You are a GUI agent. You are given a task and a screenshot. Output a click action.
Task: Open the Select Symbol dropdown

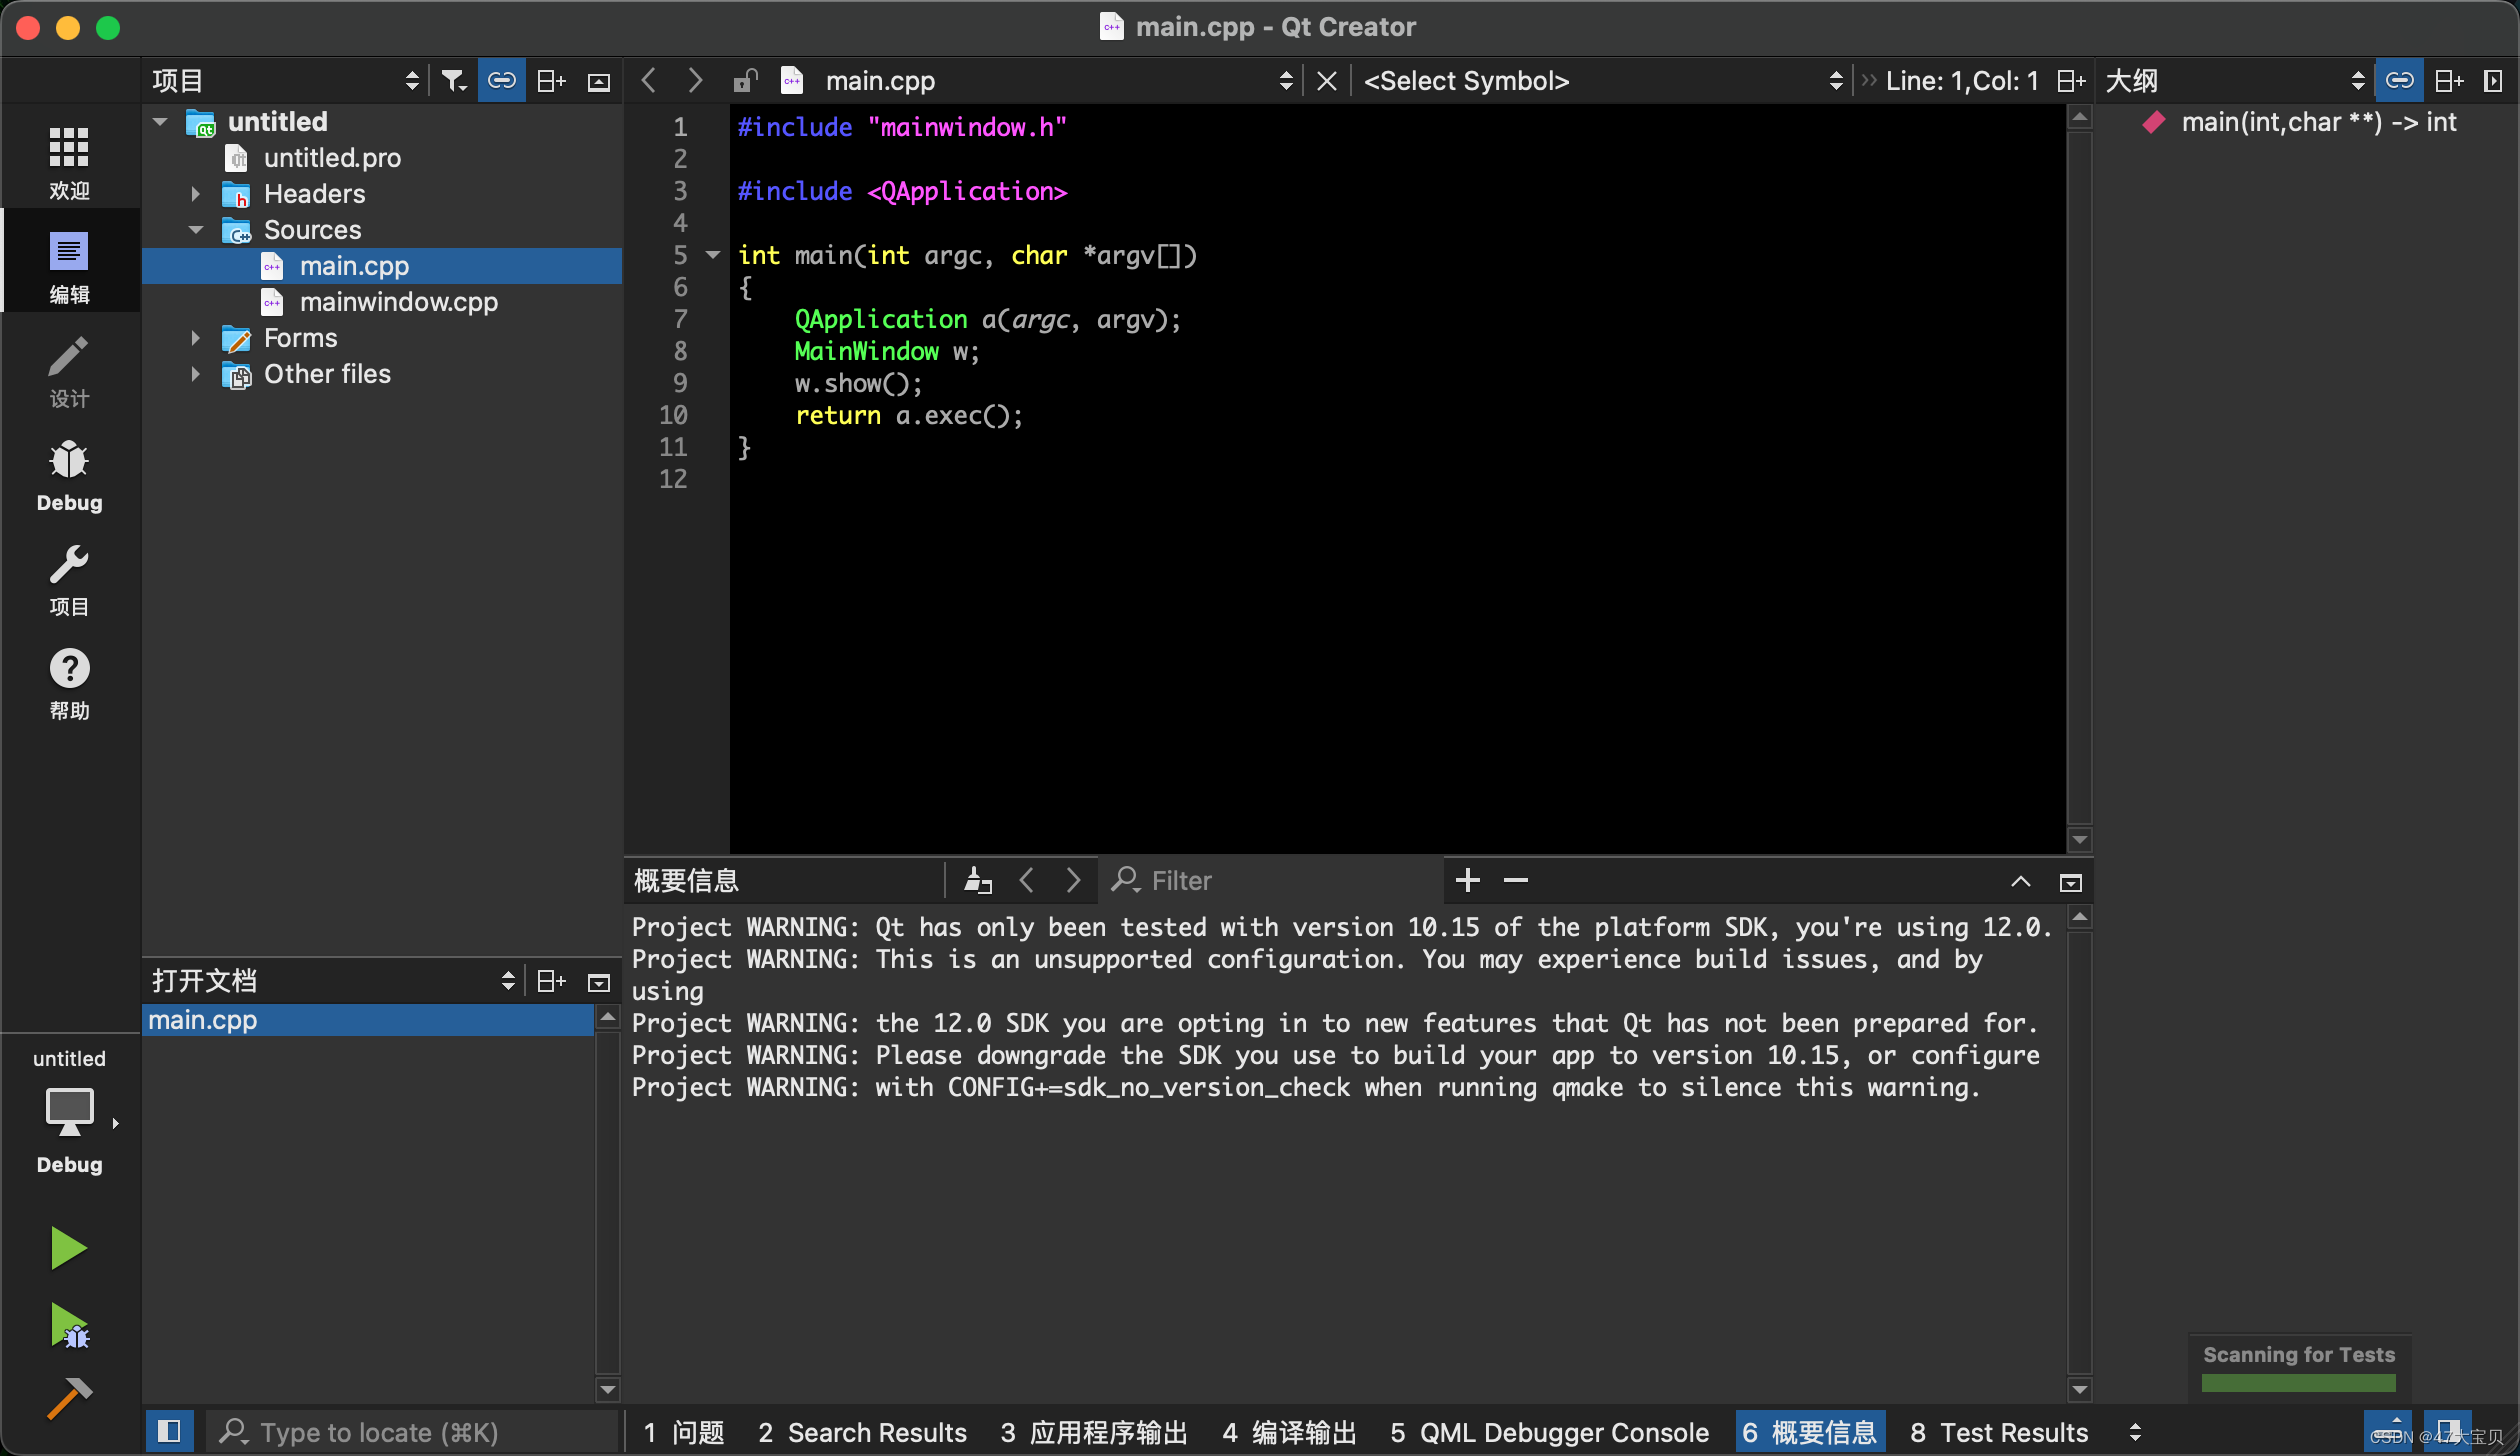[x=1602, y=81]
